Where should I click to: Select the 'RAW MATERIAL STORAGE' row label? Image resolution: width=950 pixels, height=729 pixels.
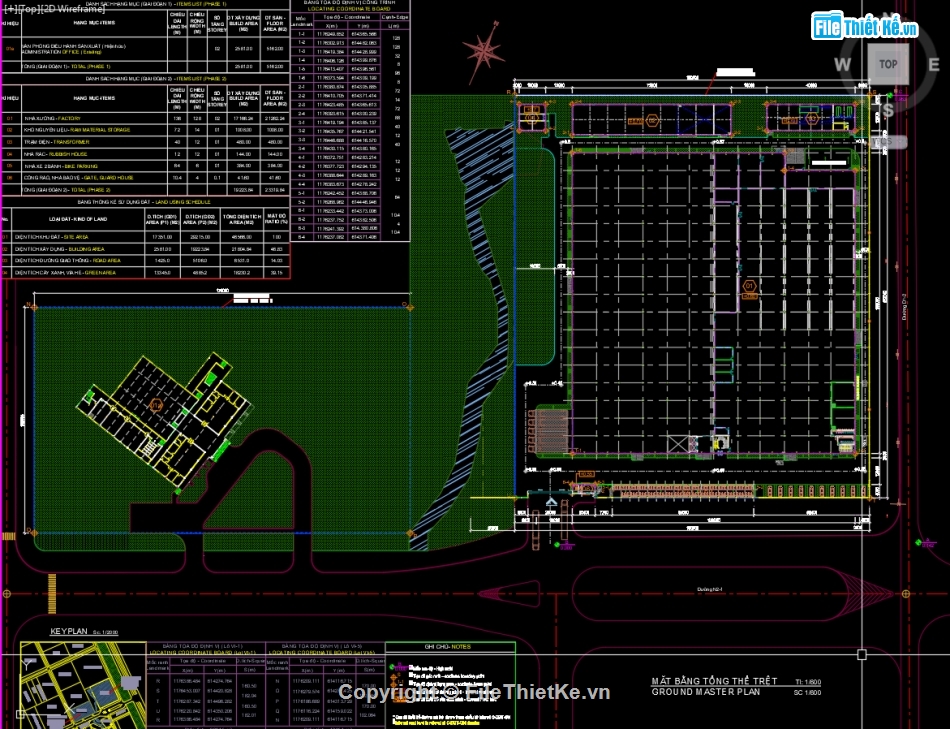(100, 130)
